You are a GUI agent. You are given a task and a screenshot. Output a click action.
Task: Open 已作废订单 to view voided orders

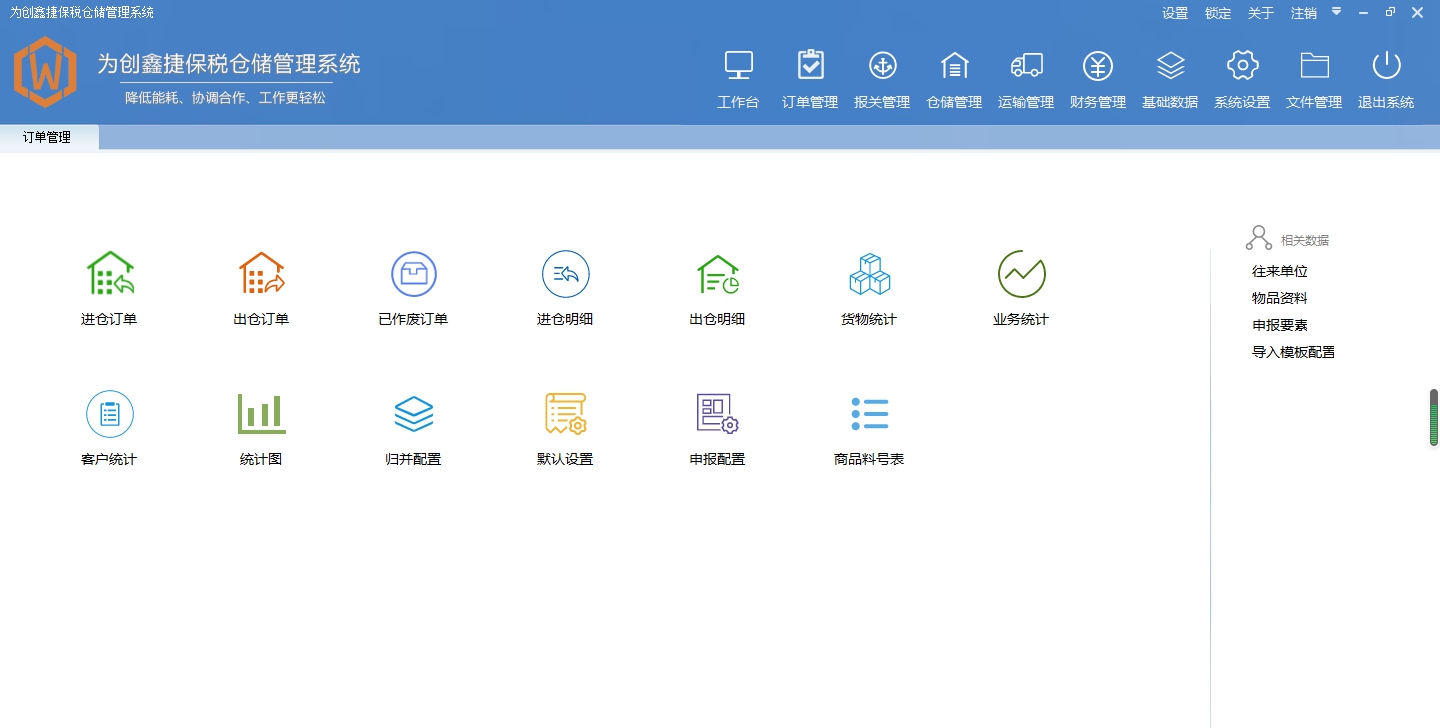click(x=413, y=287)
